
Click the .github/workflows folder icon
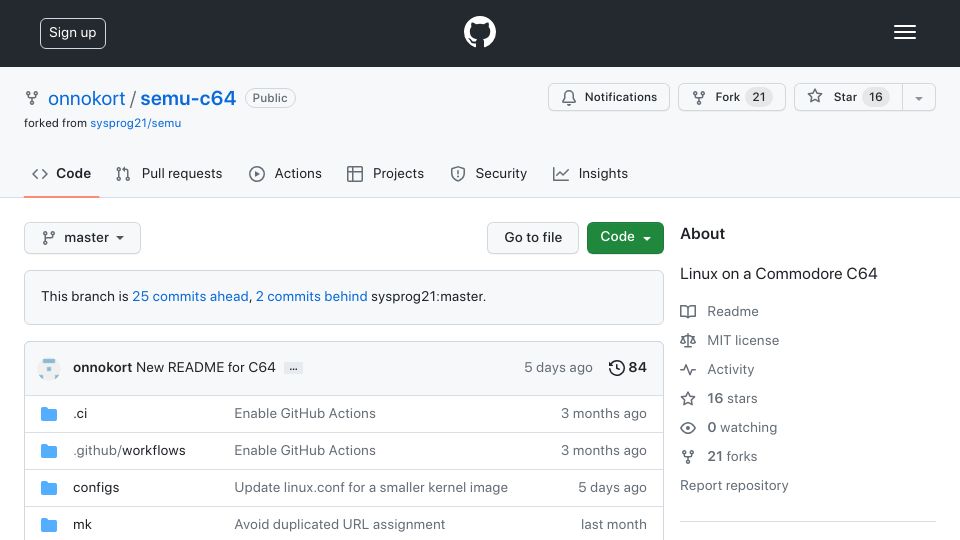point(49,451)
